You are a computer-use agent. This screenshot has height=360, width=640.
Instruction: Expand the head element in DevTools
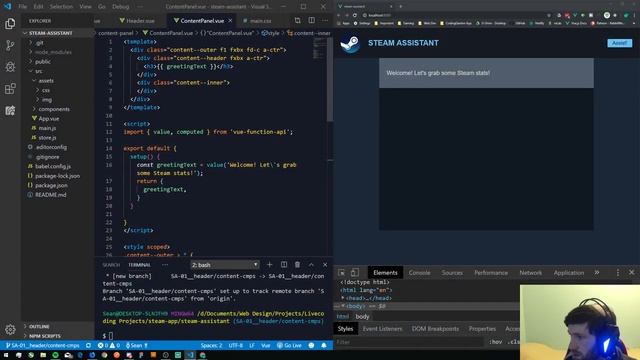click(x=343, y=298)
